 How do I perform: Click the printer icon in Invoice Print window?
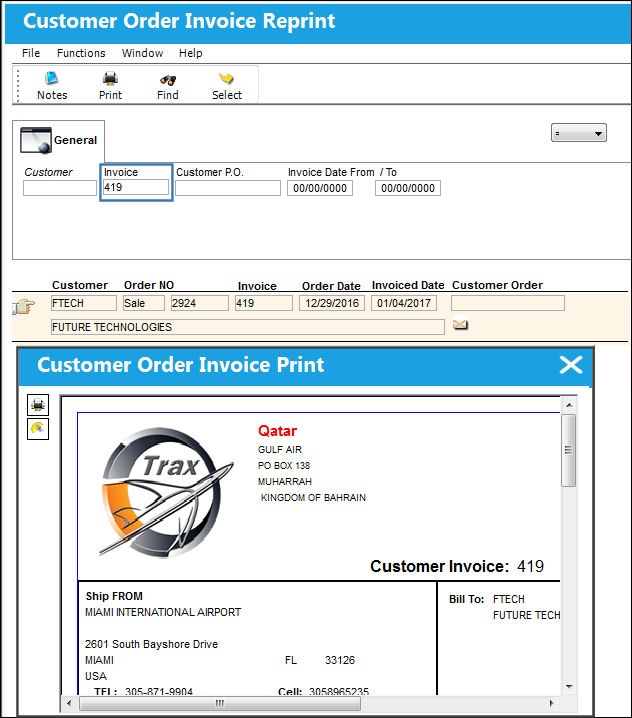coord(38,405)
